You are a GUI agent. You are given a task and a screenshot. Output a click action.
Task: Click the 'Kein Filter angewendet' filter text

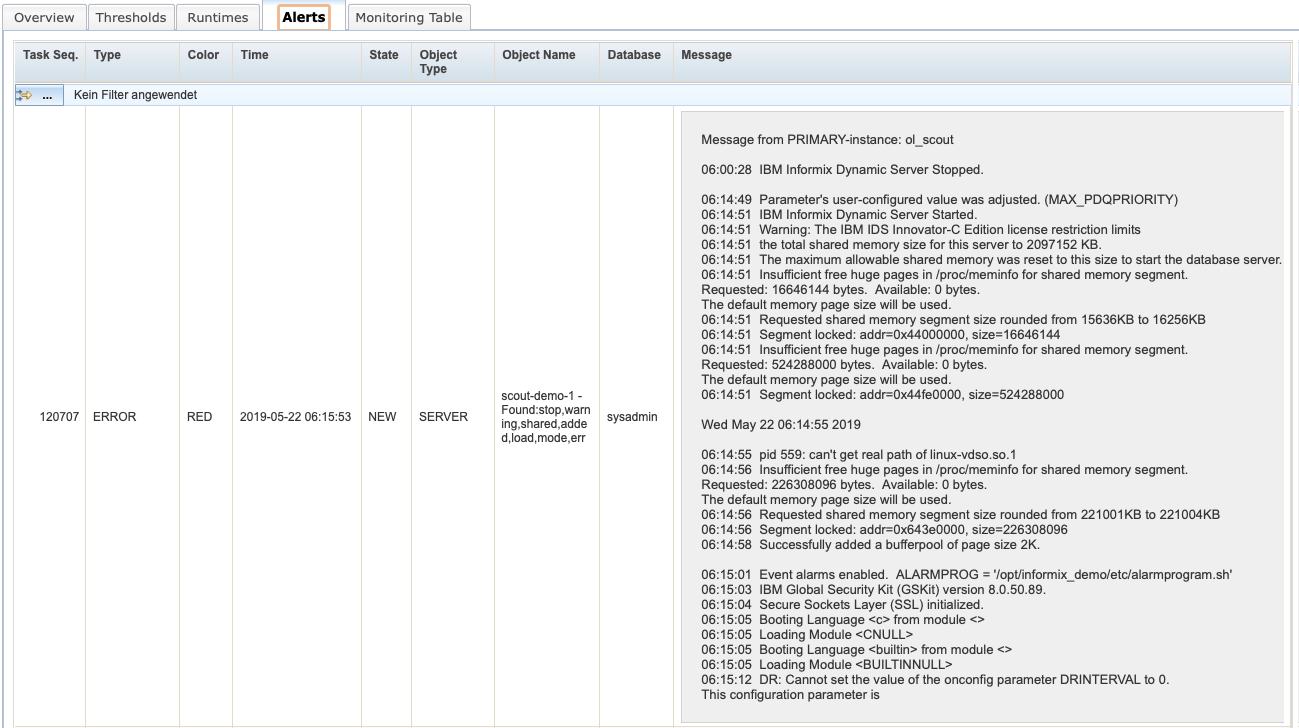click(x=135, y=95)
